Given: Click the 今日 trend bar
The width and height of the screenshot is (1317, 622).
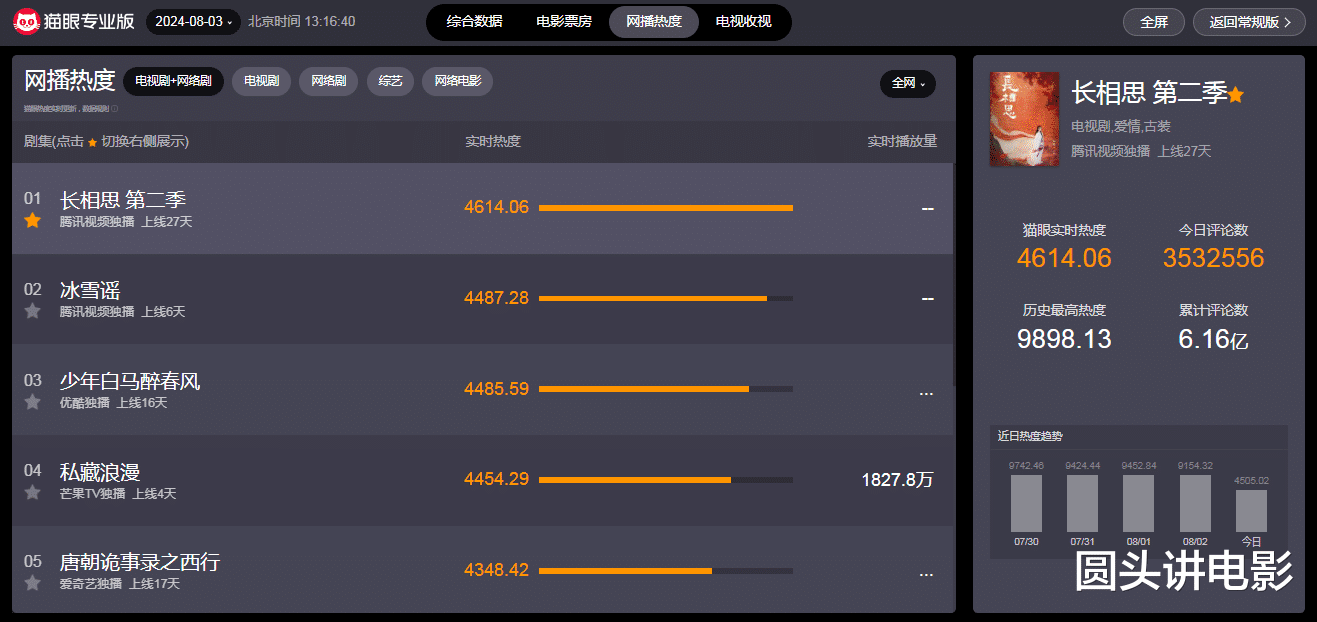Looking at the screenshot, I should (x=1251, y=511).
